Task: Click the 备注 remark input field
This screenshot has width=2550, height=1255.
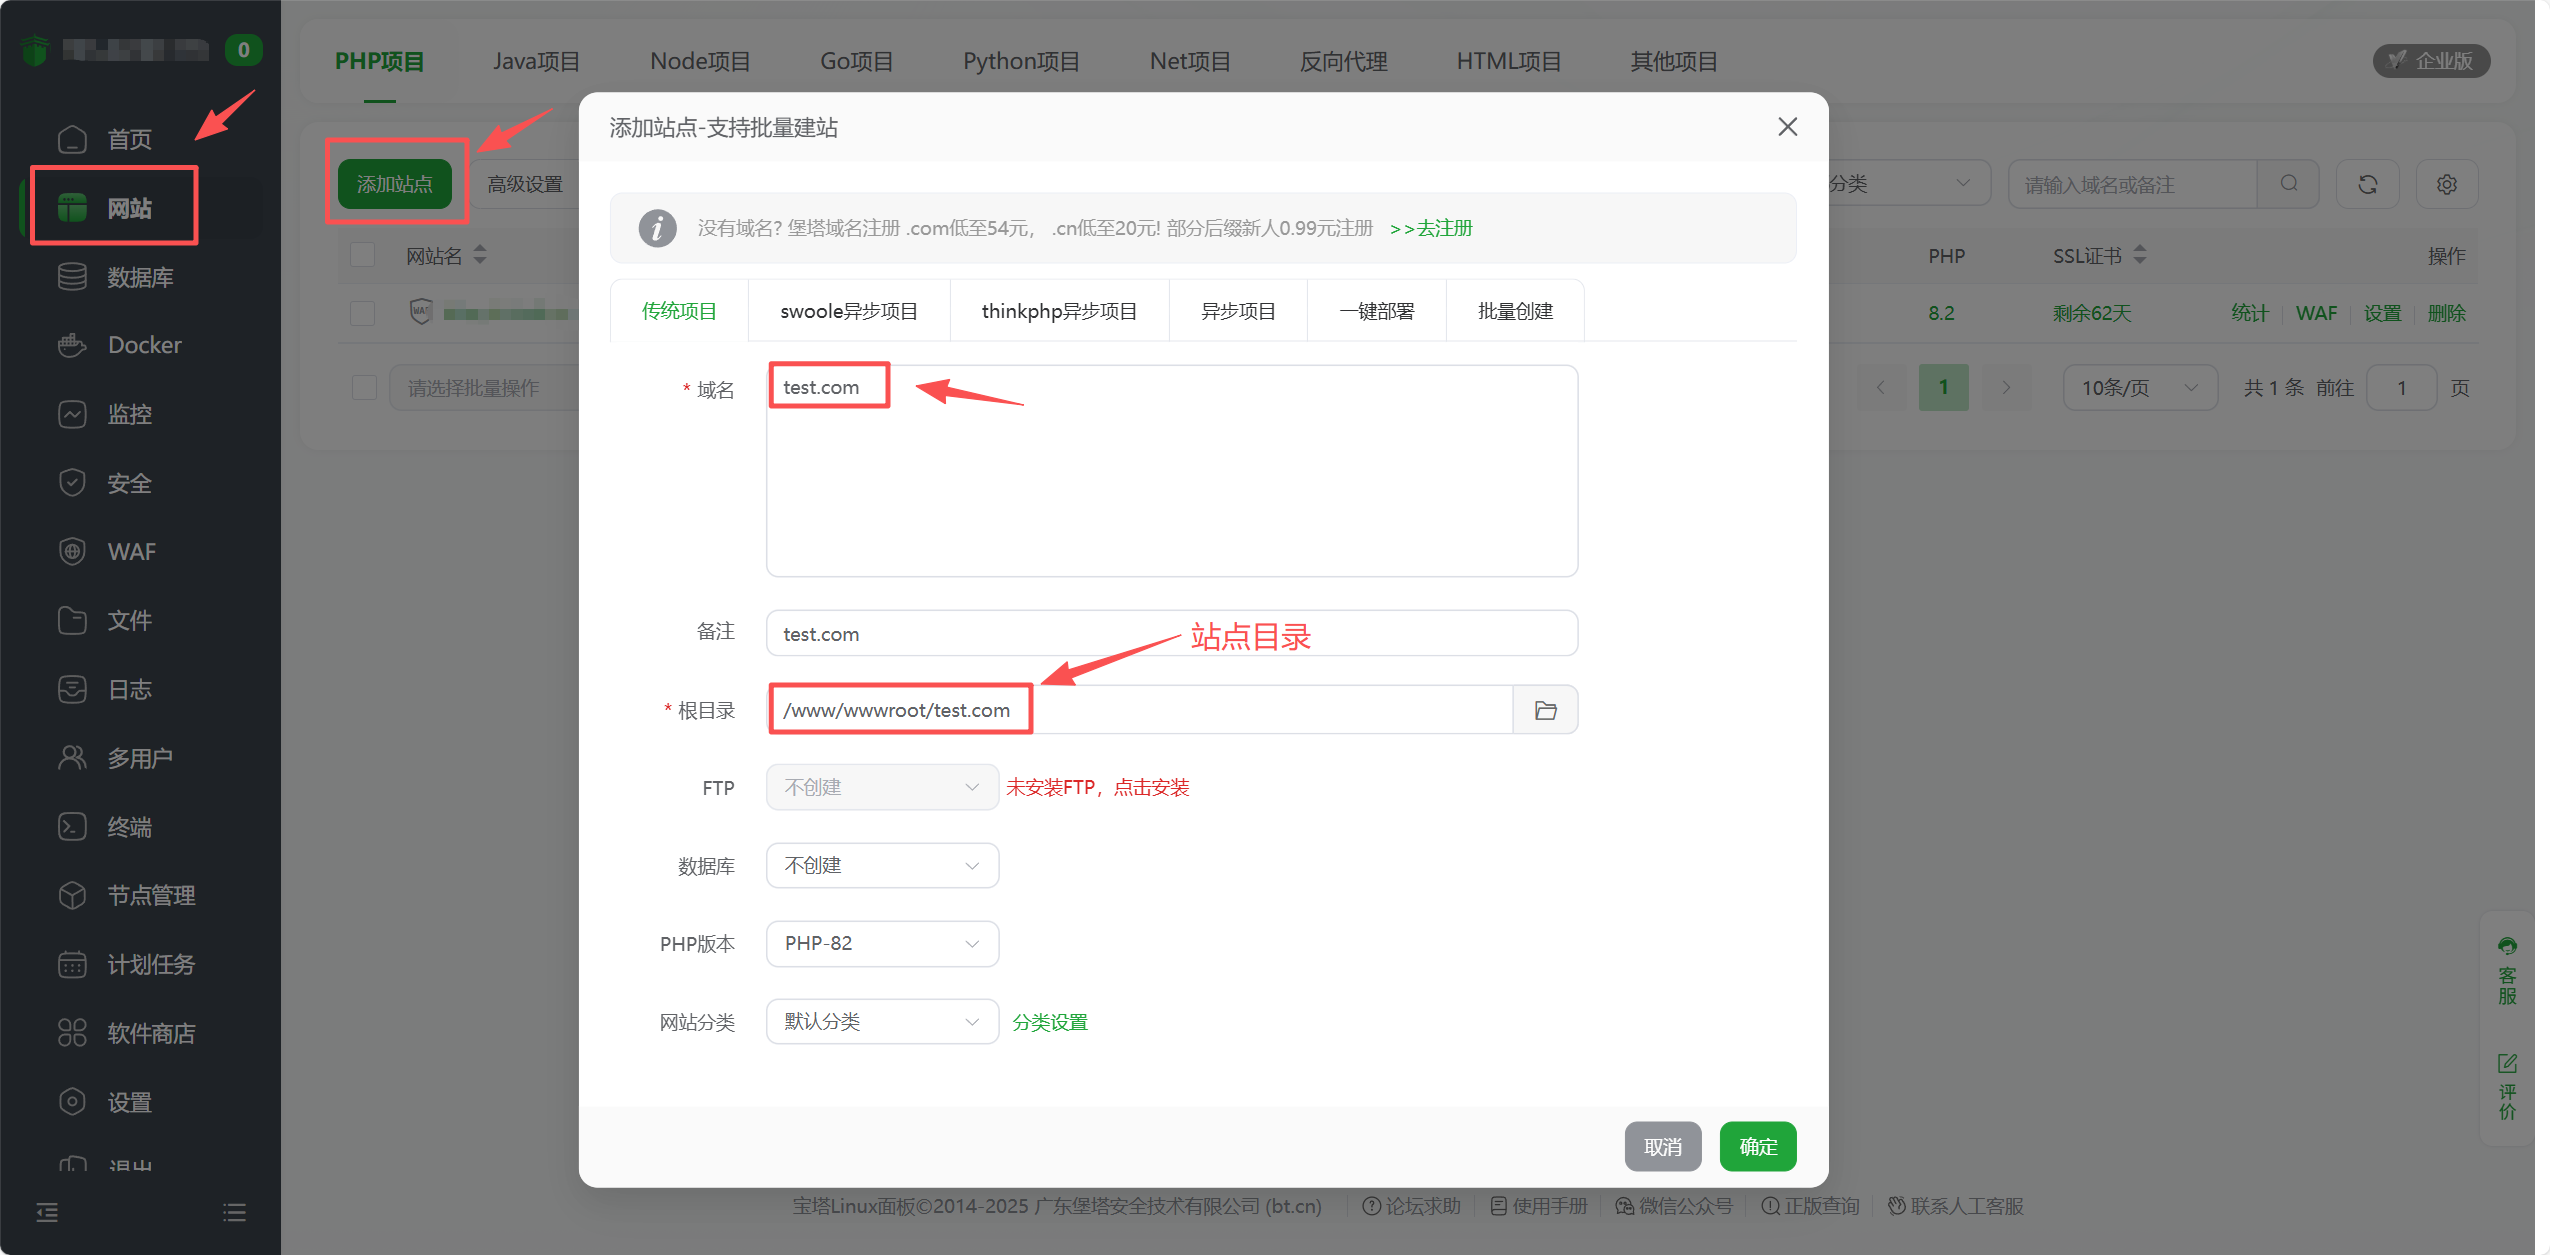Action: coord(1170,634)
